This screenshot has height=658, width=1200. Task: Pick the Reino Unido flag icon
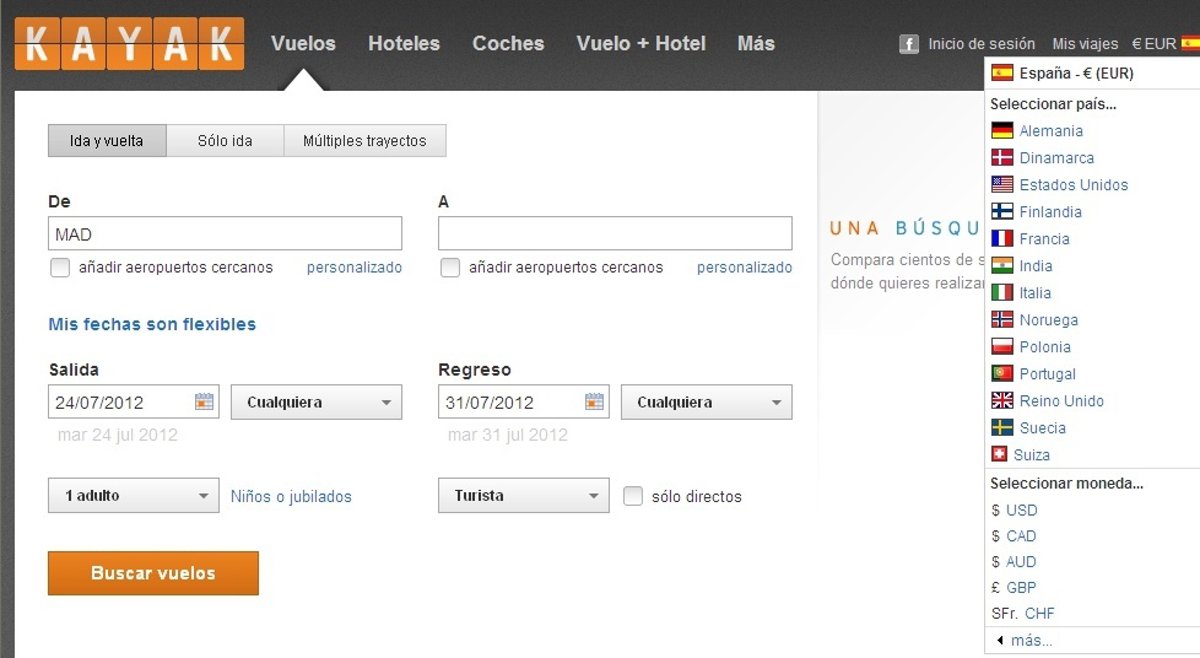pyautogui.click(x=1002, y=401)
